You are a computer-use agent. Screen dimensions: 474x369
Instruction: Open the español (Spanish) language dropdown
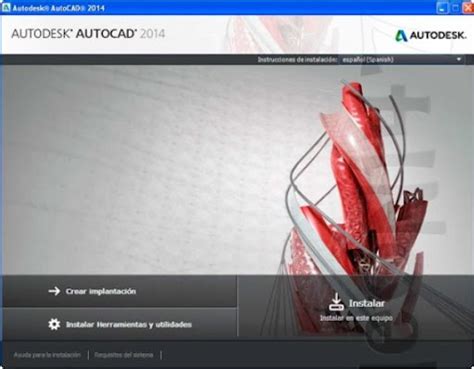402,60
